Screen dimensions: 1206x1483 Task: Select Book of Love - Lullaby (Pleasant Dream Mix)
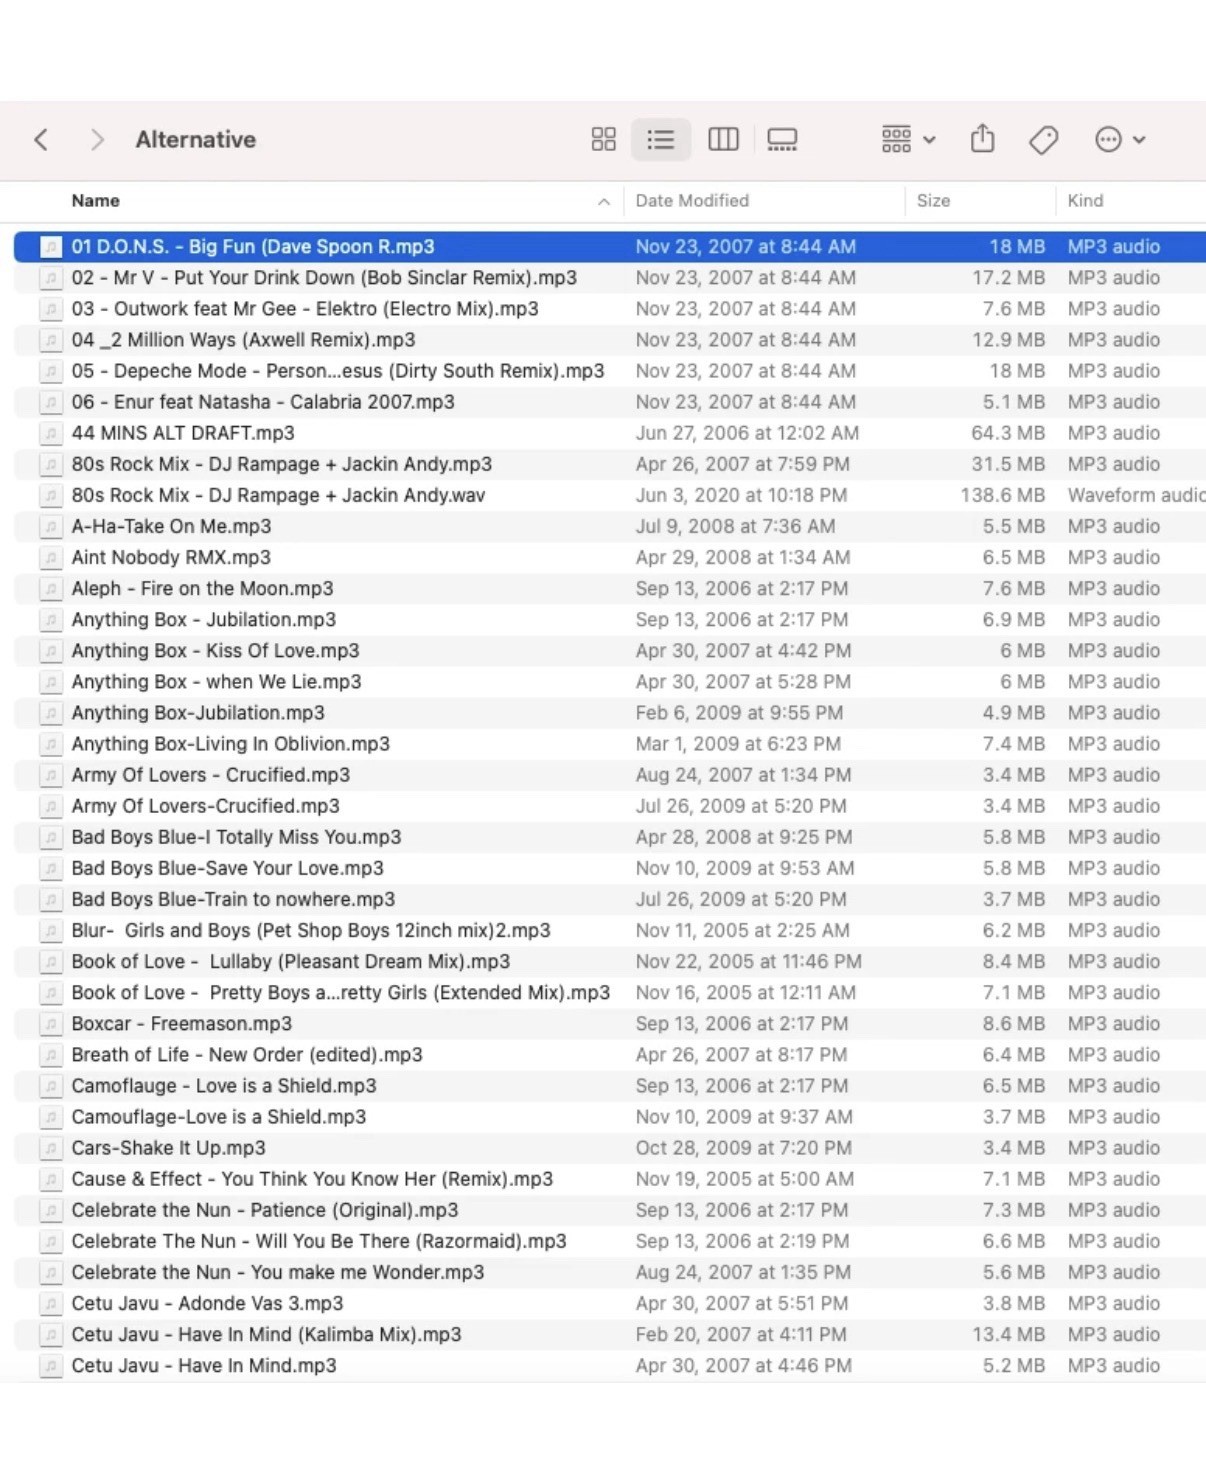point(291,961)
